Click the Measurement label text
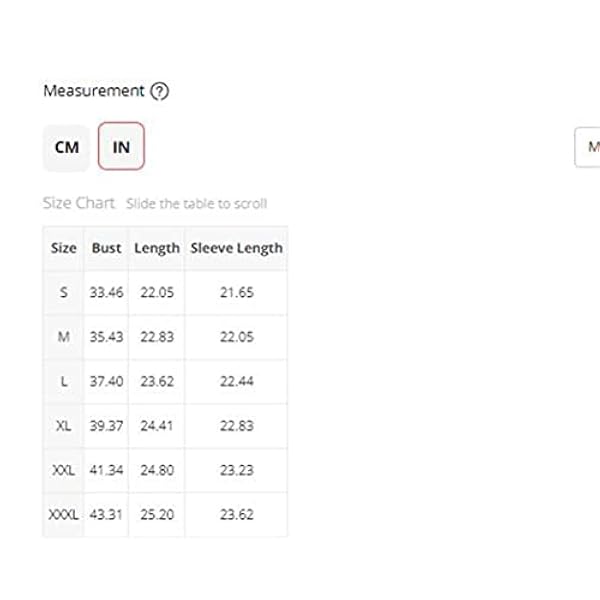Image resolution: width=600 pixels, height=600 pixels. click(x=94, y=91)
